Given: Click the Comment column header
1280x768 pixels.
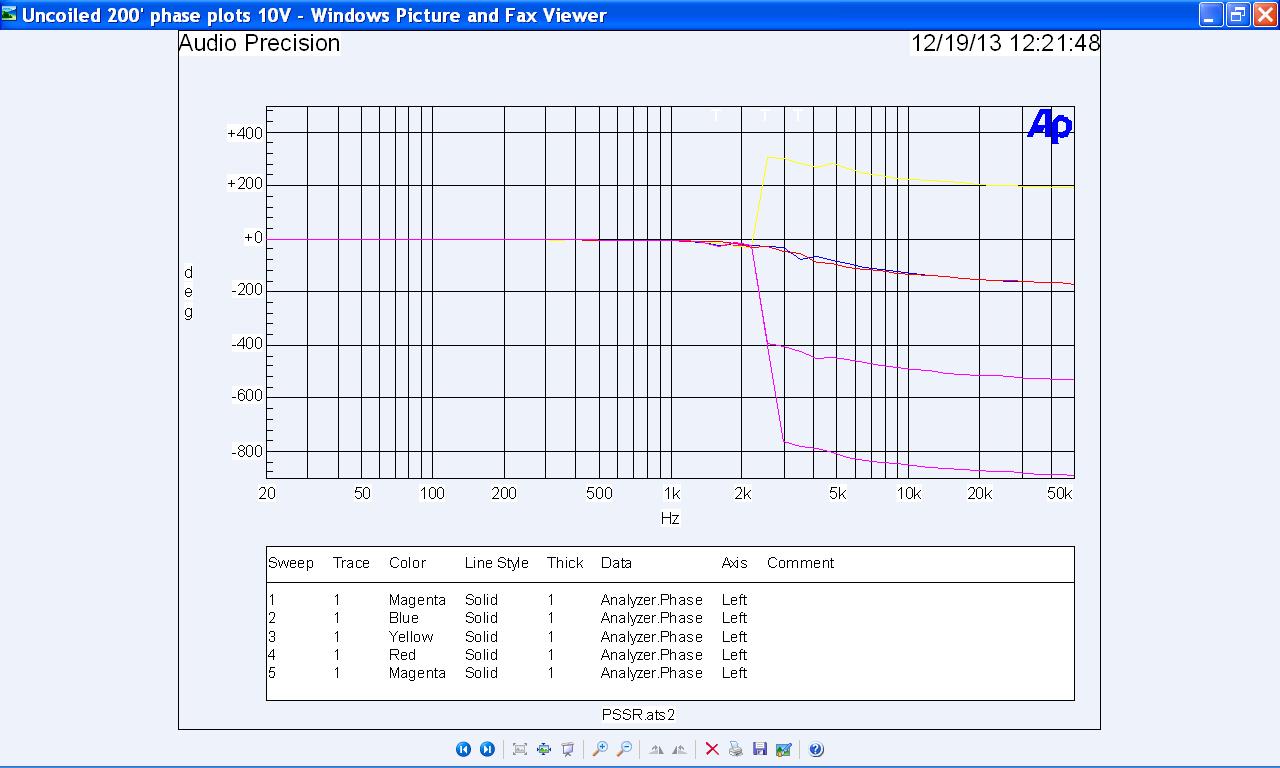Looking at the screenshot, I should (800, 563).
